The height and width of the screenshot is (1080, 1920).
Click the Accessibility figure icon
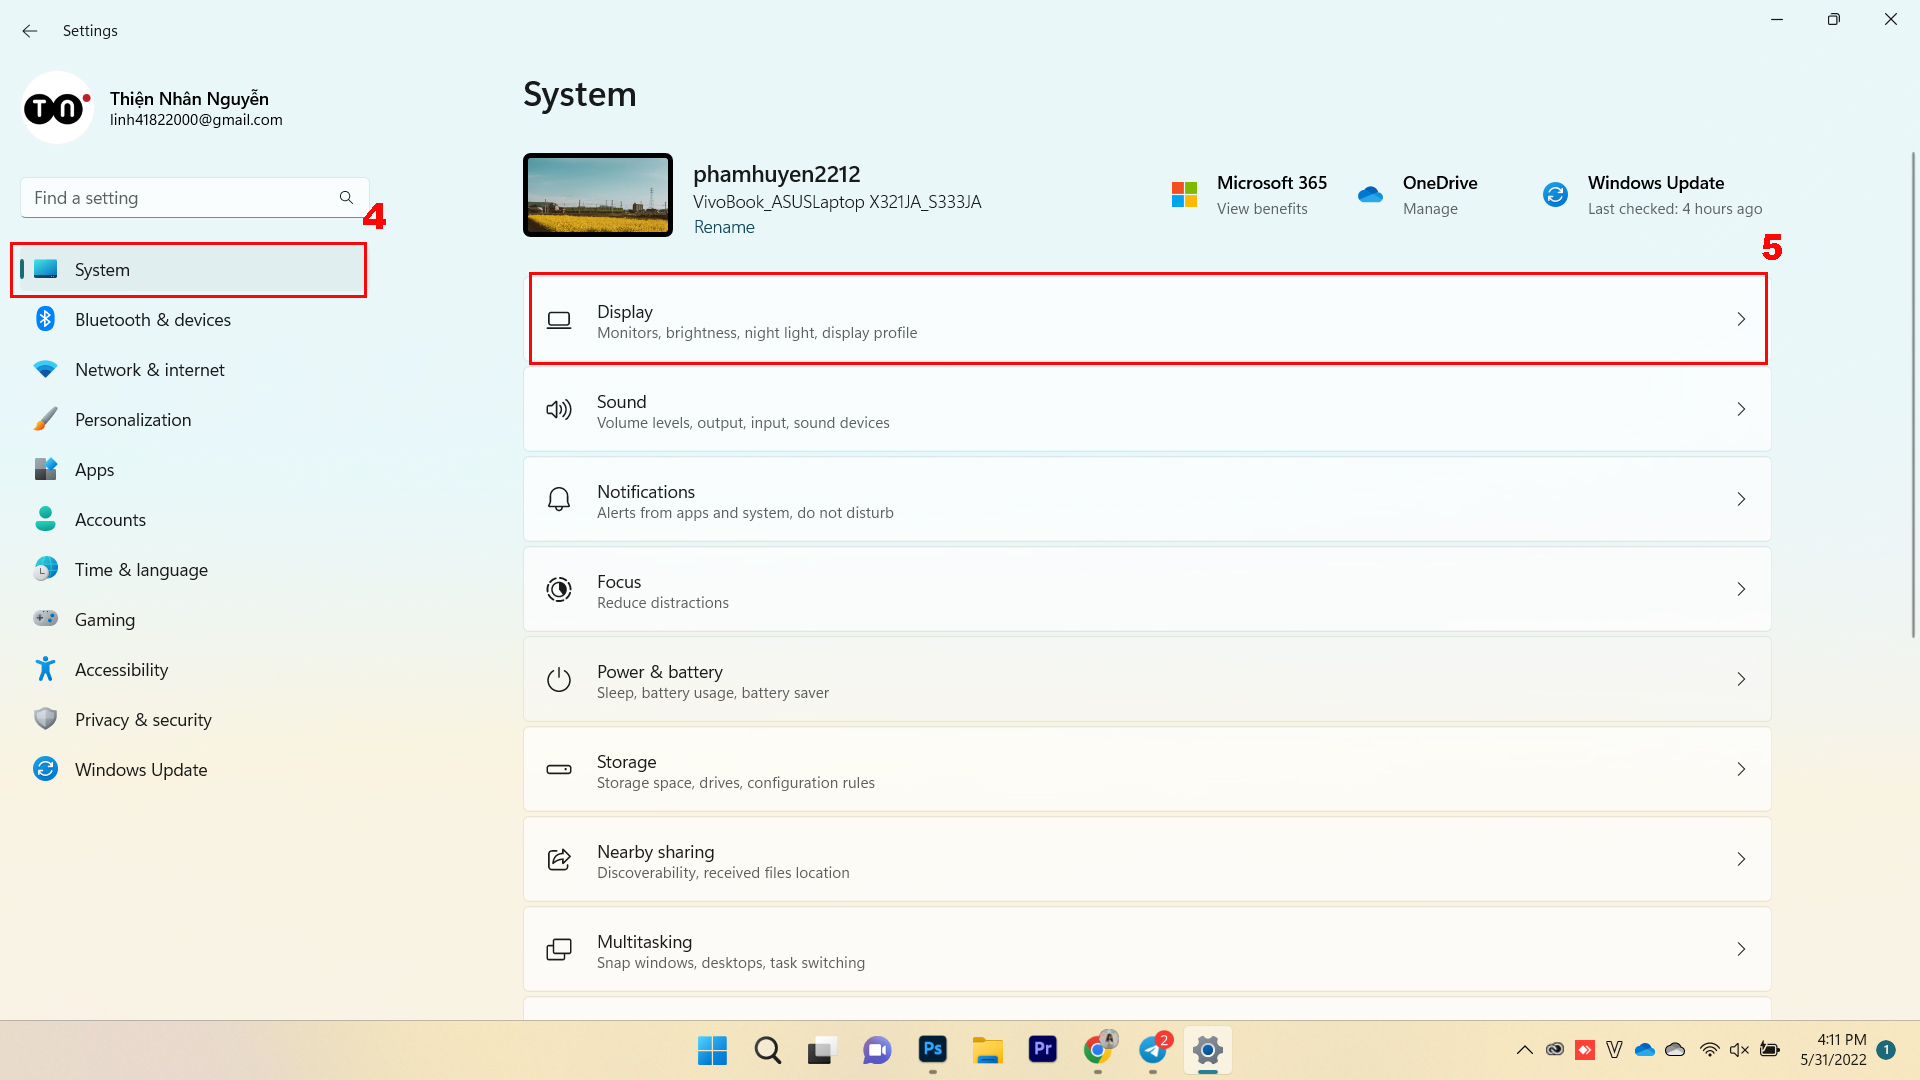45,669
